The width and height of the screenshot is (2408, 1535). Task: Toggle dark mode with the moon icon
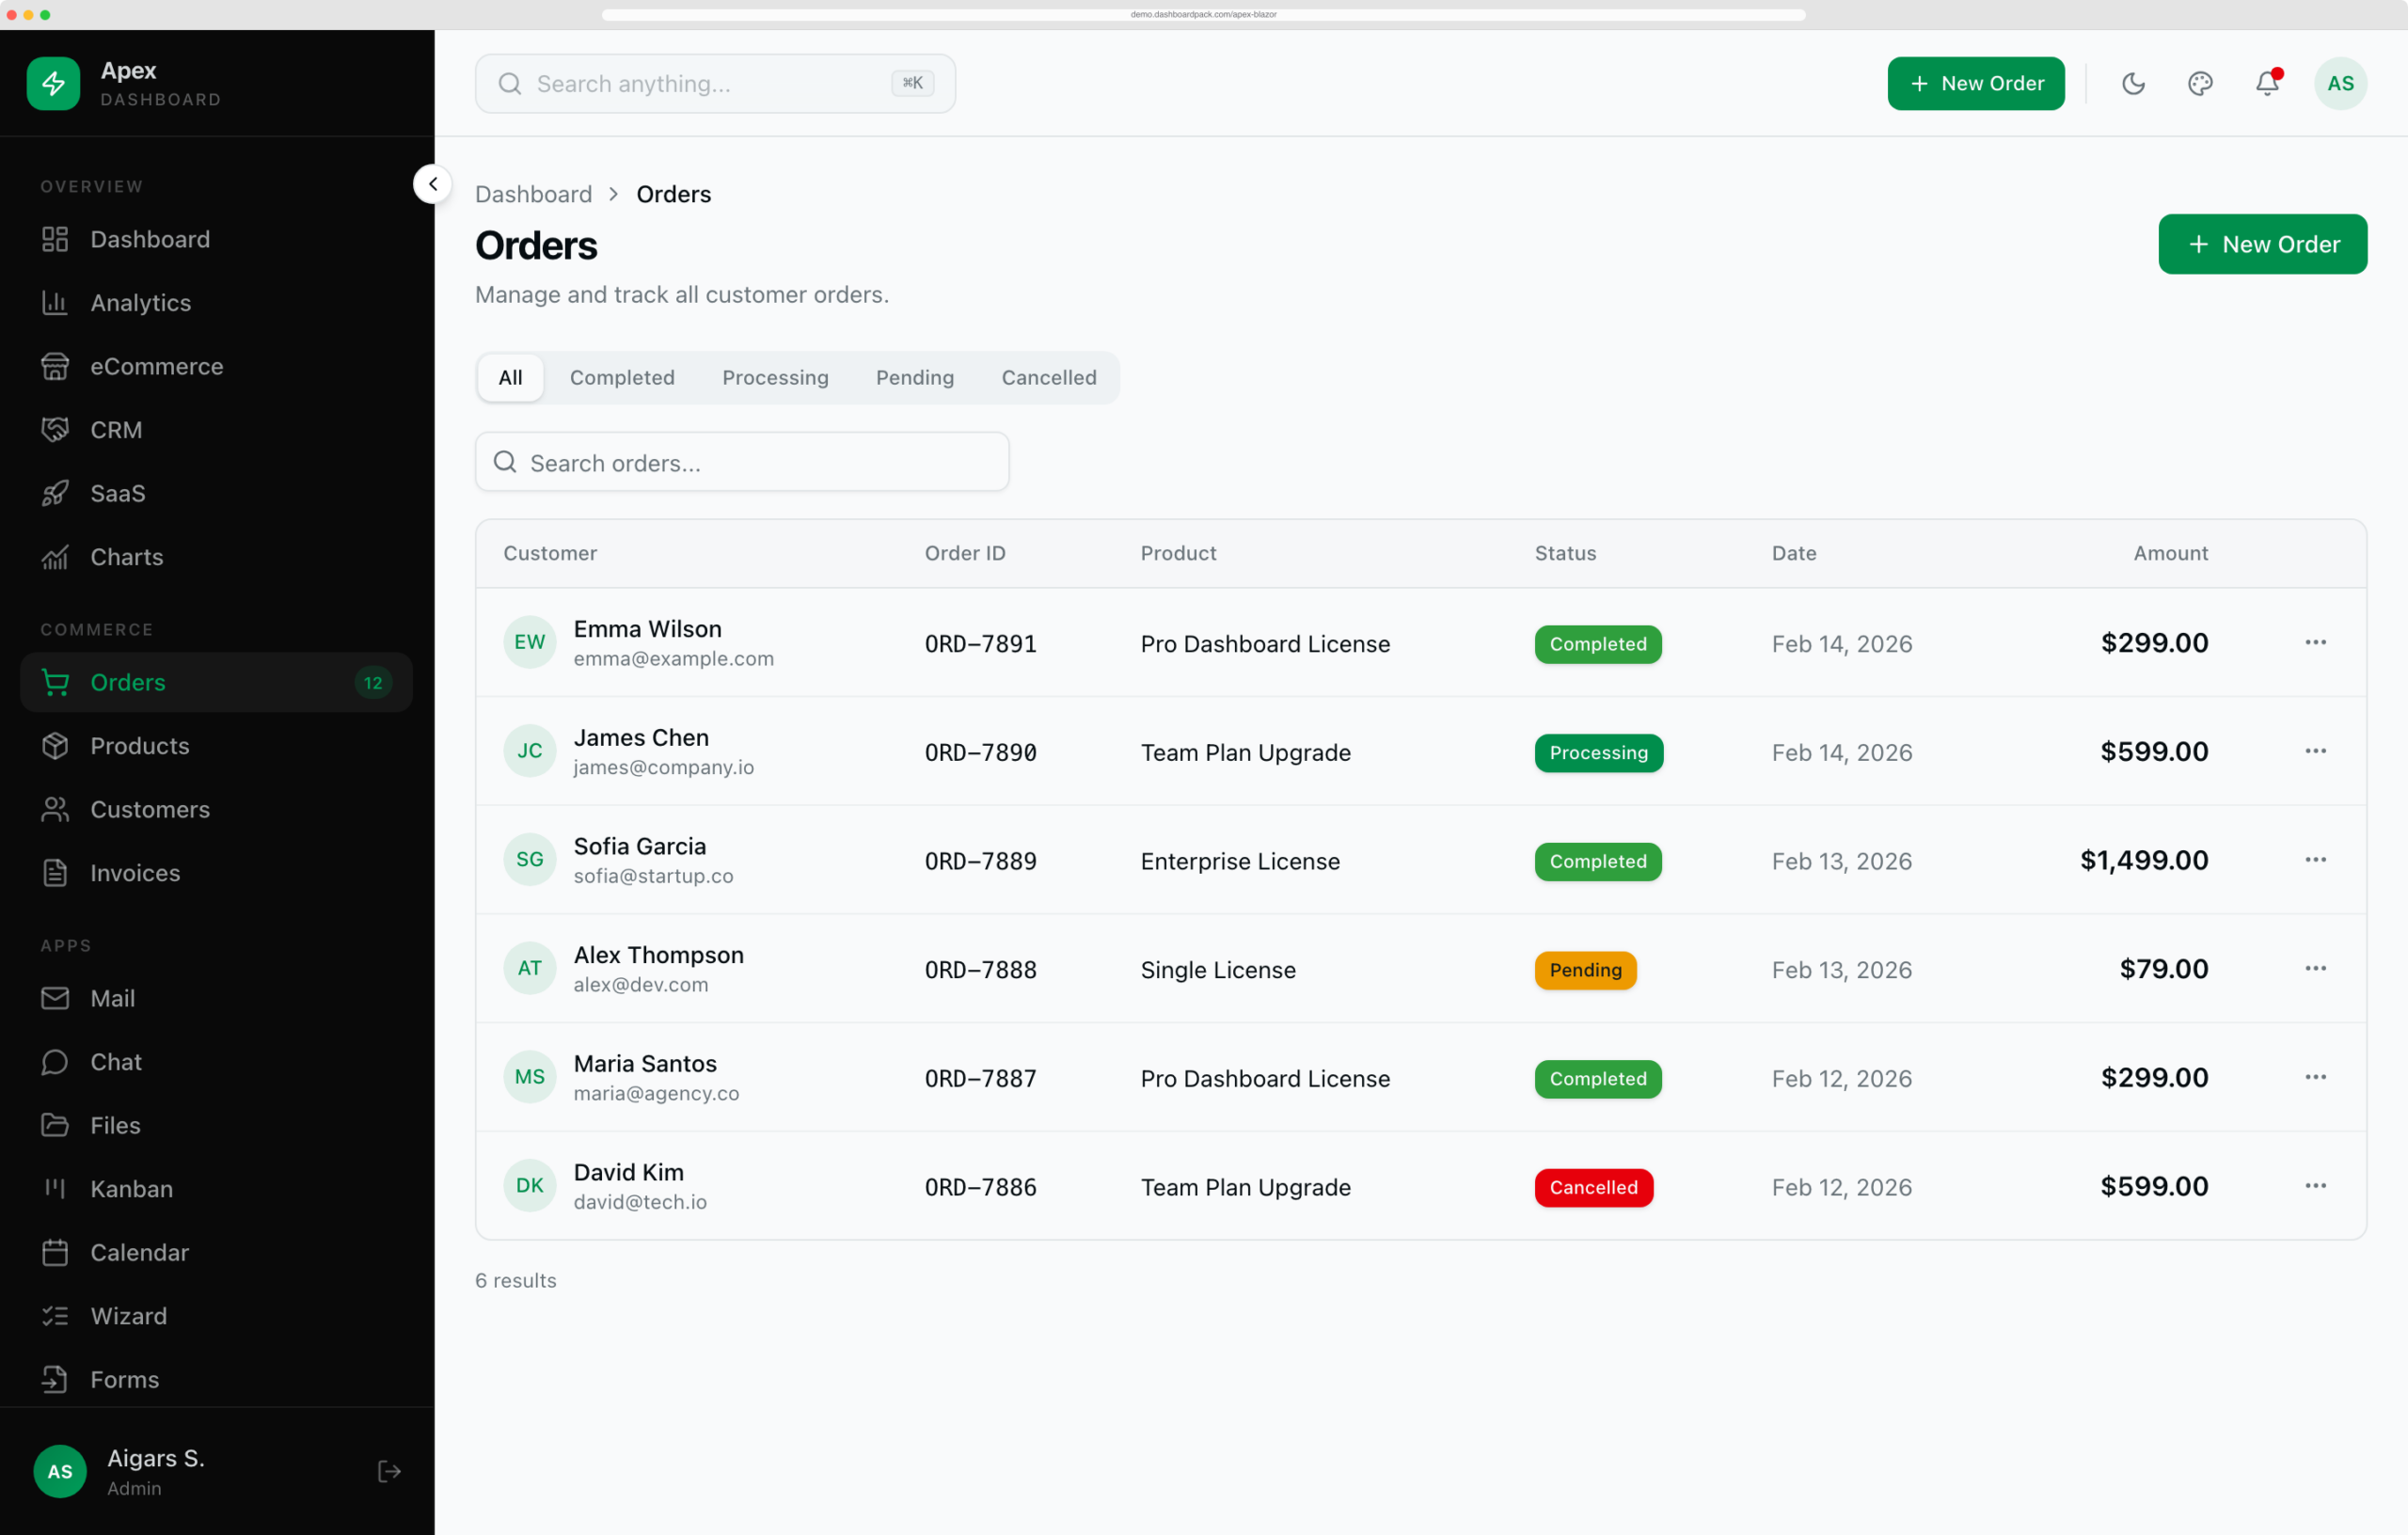pos(2133,83)
